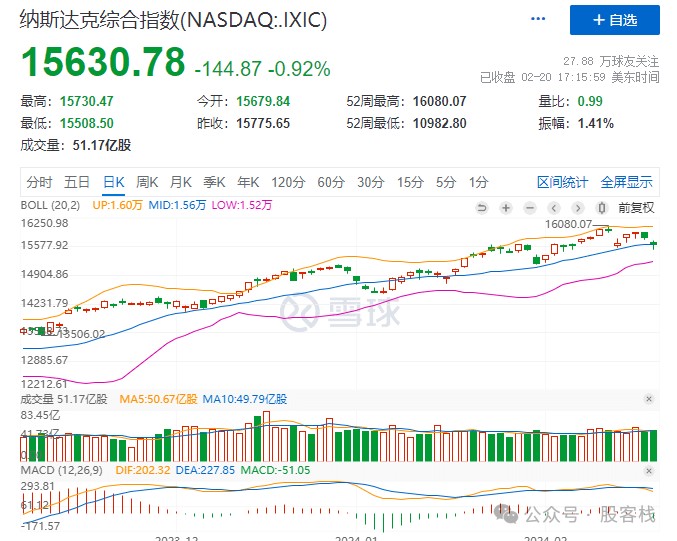Zoom in with the chart plus icon
This screenshot has width=677, height=541.
pyautogui.click(x=506, y=208)
